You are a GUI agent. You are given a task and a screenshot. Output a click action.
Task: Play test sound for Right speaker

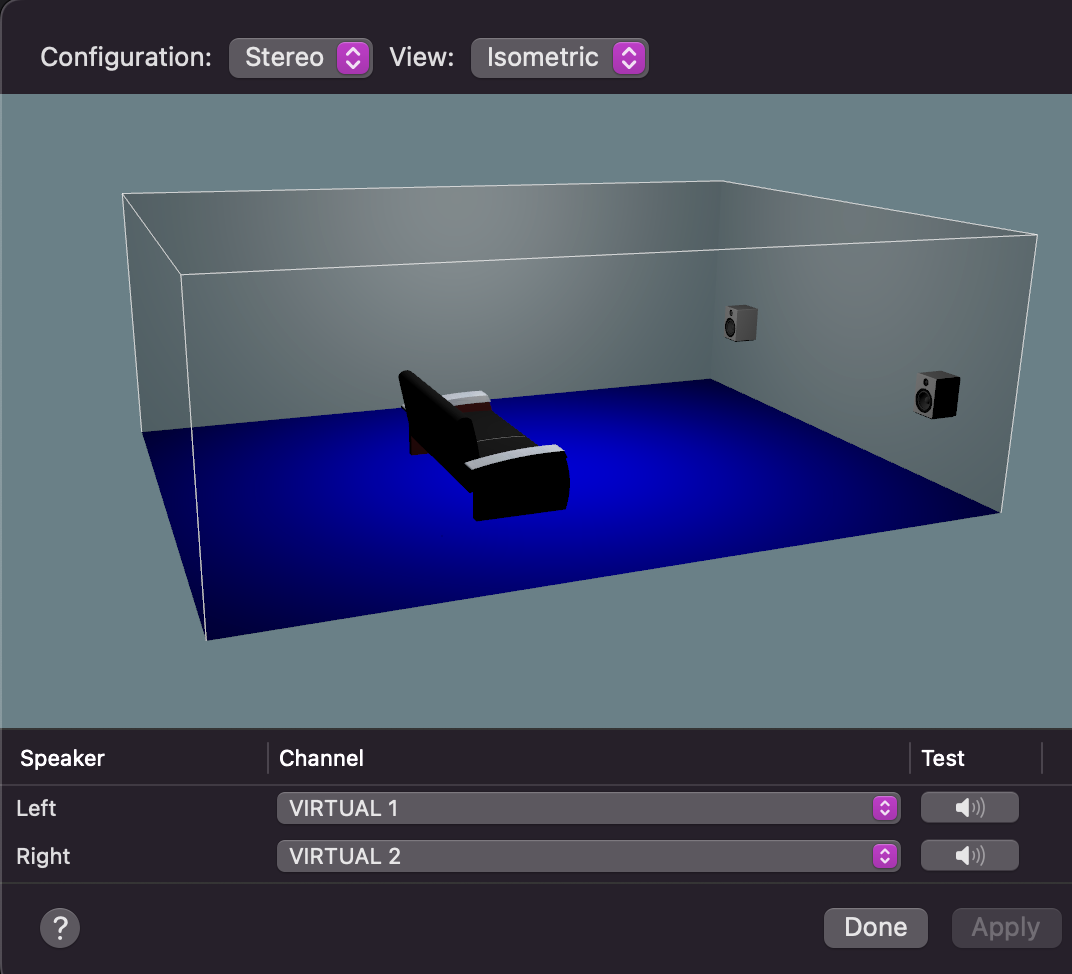969,856
